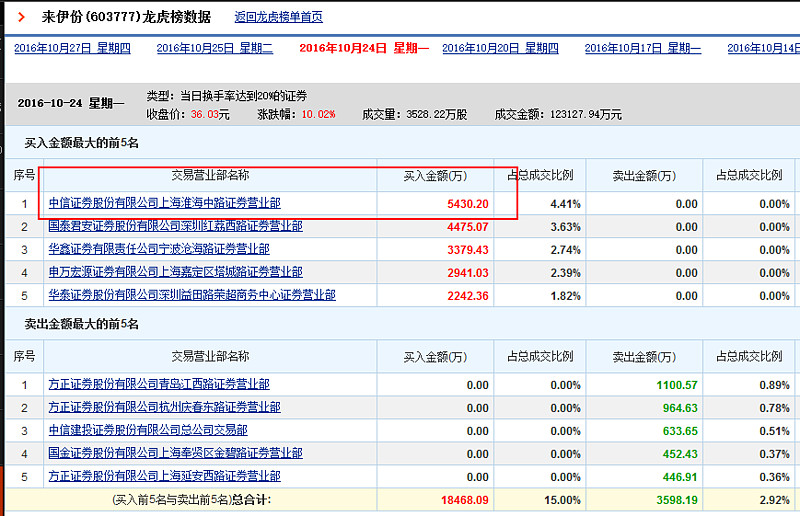Click sell percentage 0.37%
Screen dimensions: 800x516
pyautogui.click(x=774, y=454)
